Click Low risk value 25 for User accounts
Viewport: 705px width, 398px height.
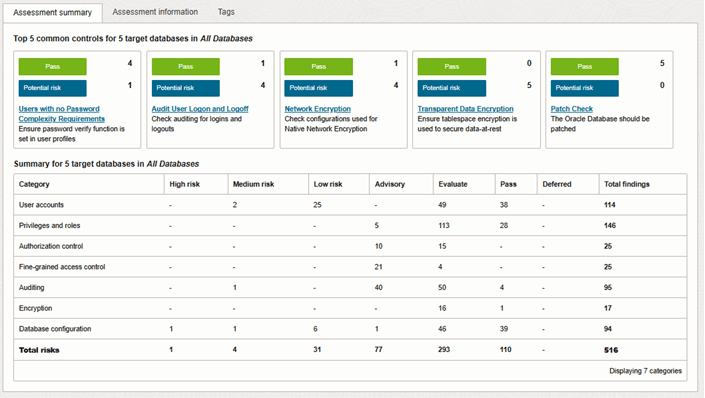[317, 205]
